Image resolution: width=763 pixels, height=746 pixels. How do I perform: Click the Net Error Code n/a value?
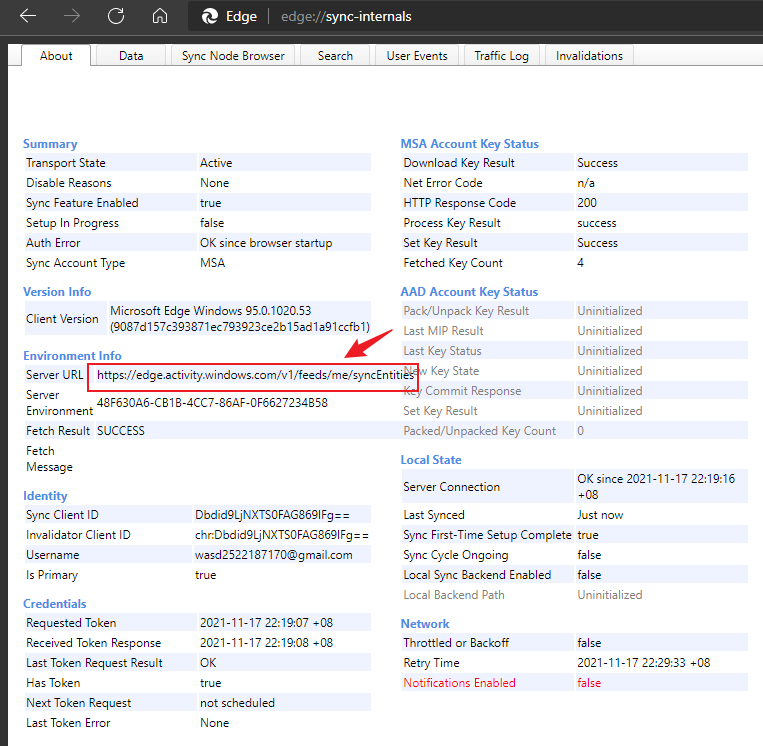pos(586,183)
